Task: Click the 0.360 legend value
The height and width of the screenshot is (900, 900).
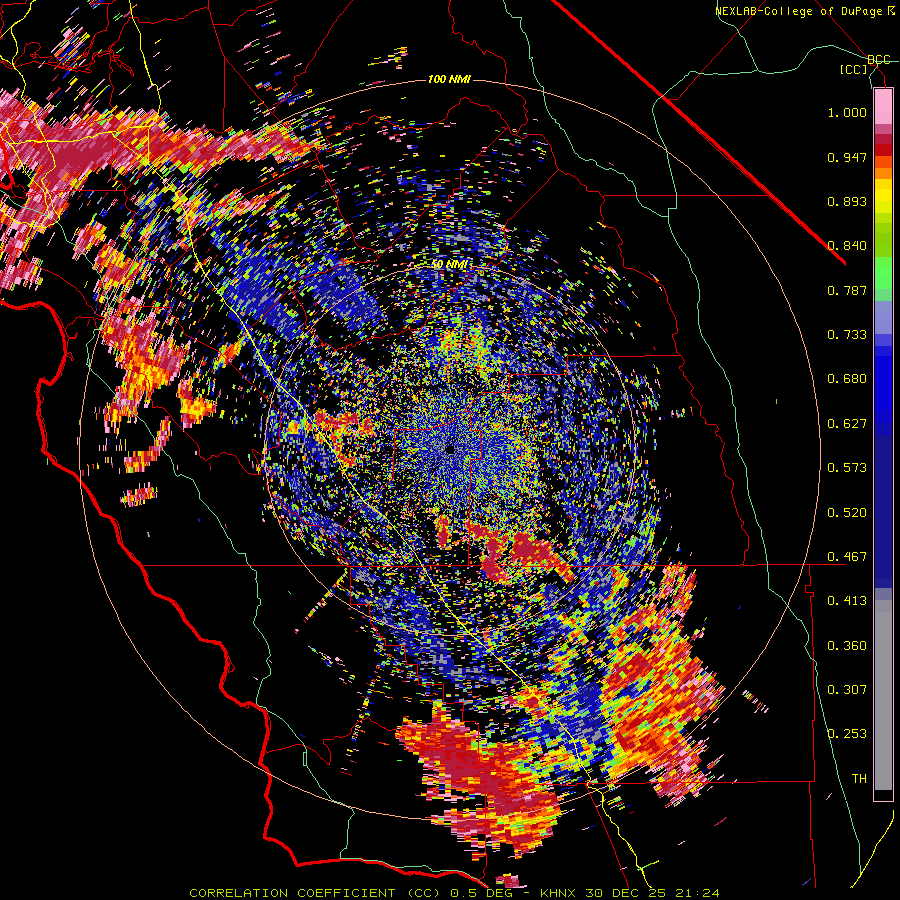Action: click(847, 646)
